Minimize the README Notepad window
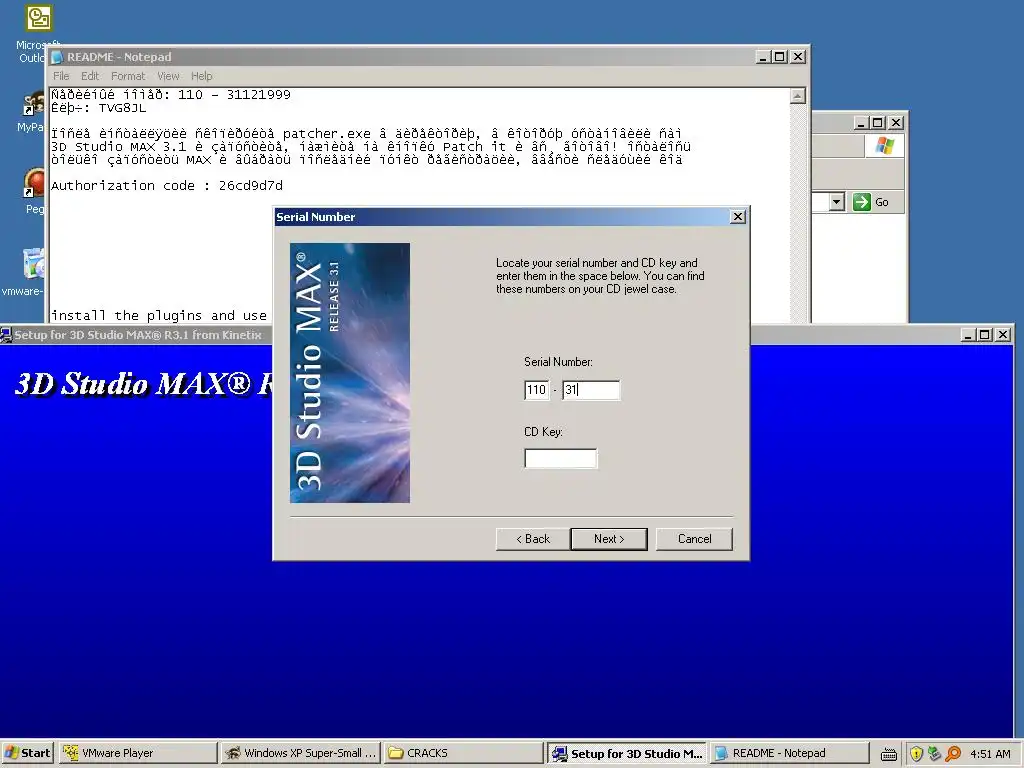This screenshot has width=1024, height=768. [x=762, y=57]
